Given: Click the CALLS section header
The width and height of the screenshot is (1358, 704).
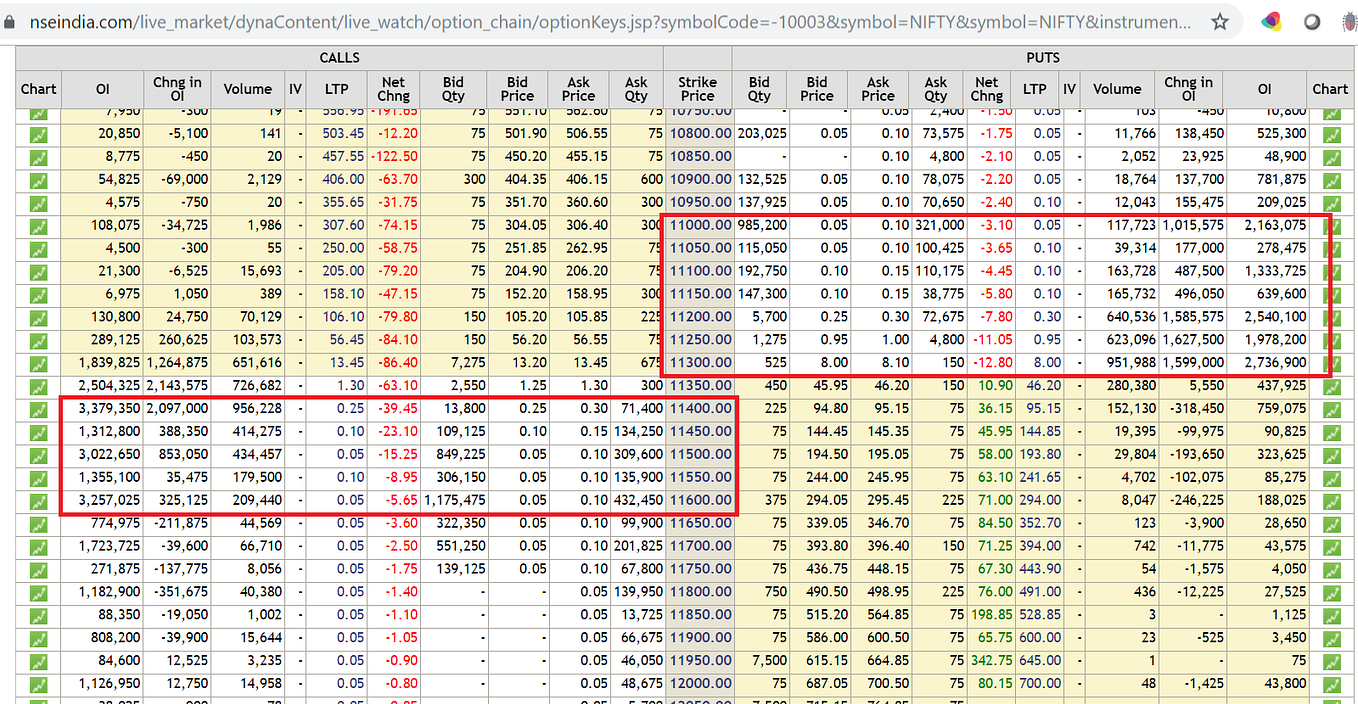Looking at the screenshot, I should (339, 57).
